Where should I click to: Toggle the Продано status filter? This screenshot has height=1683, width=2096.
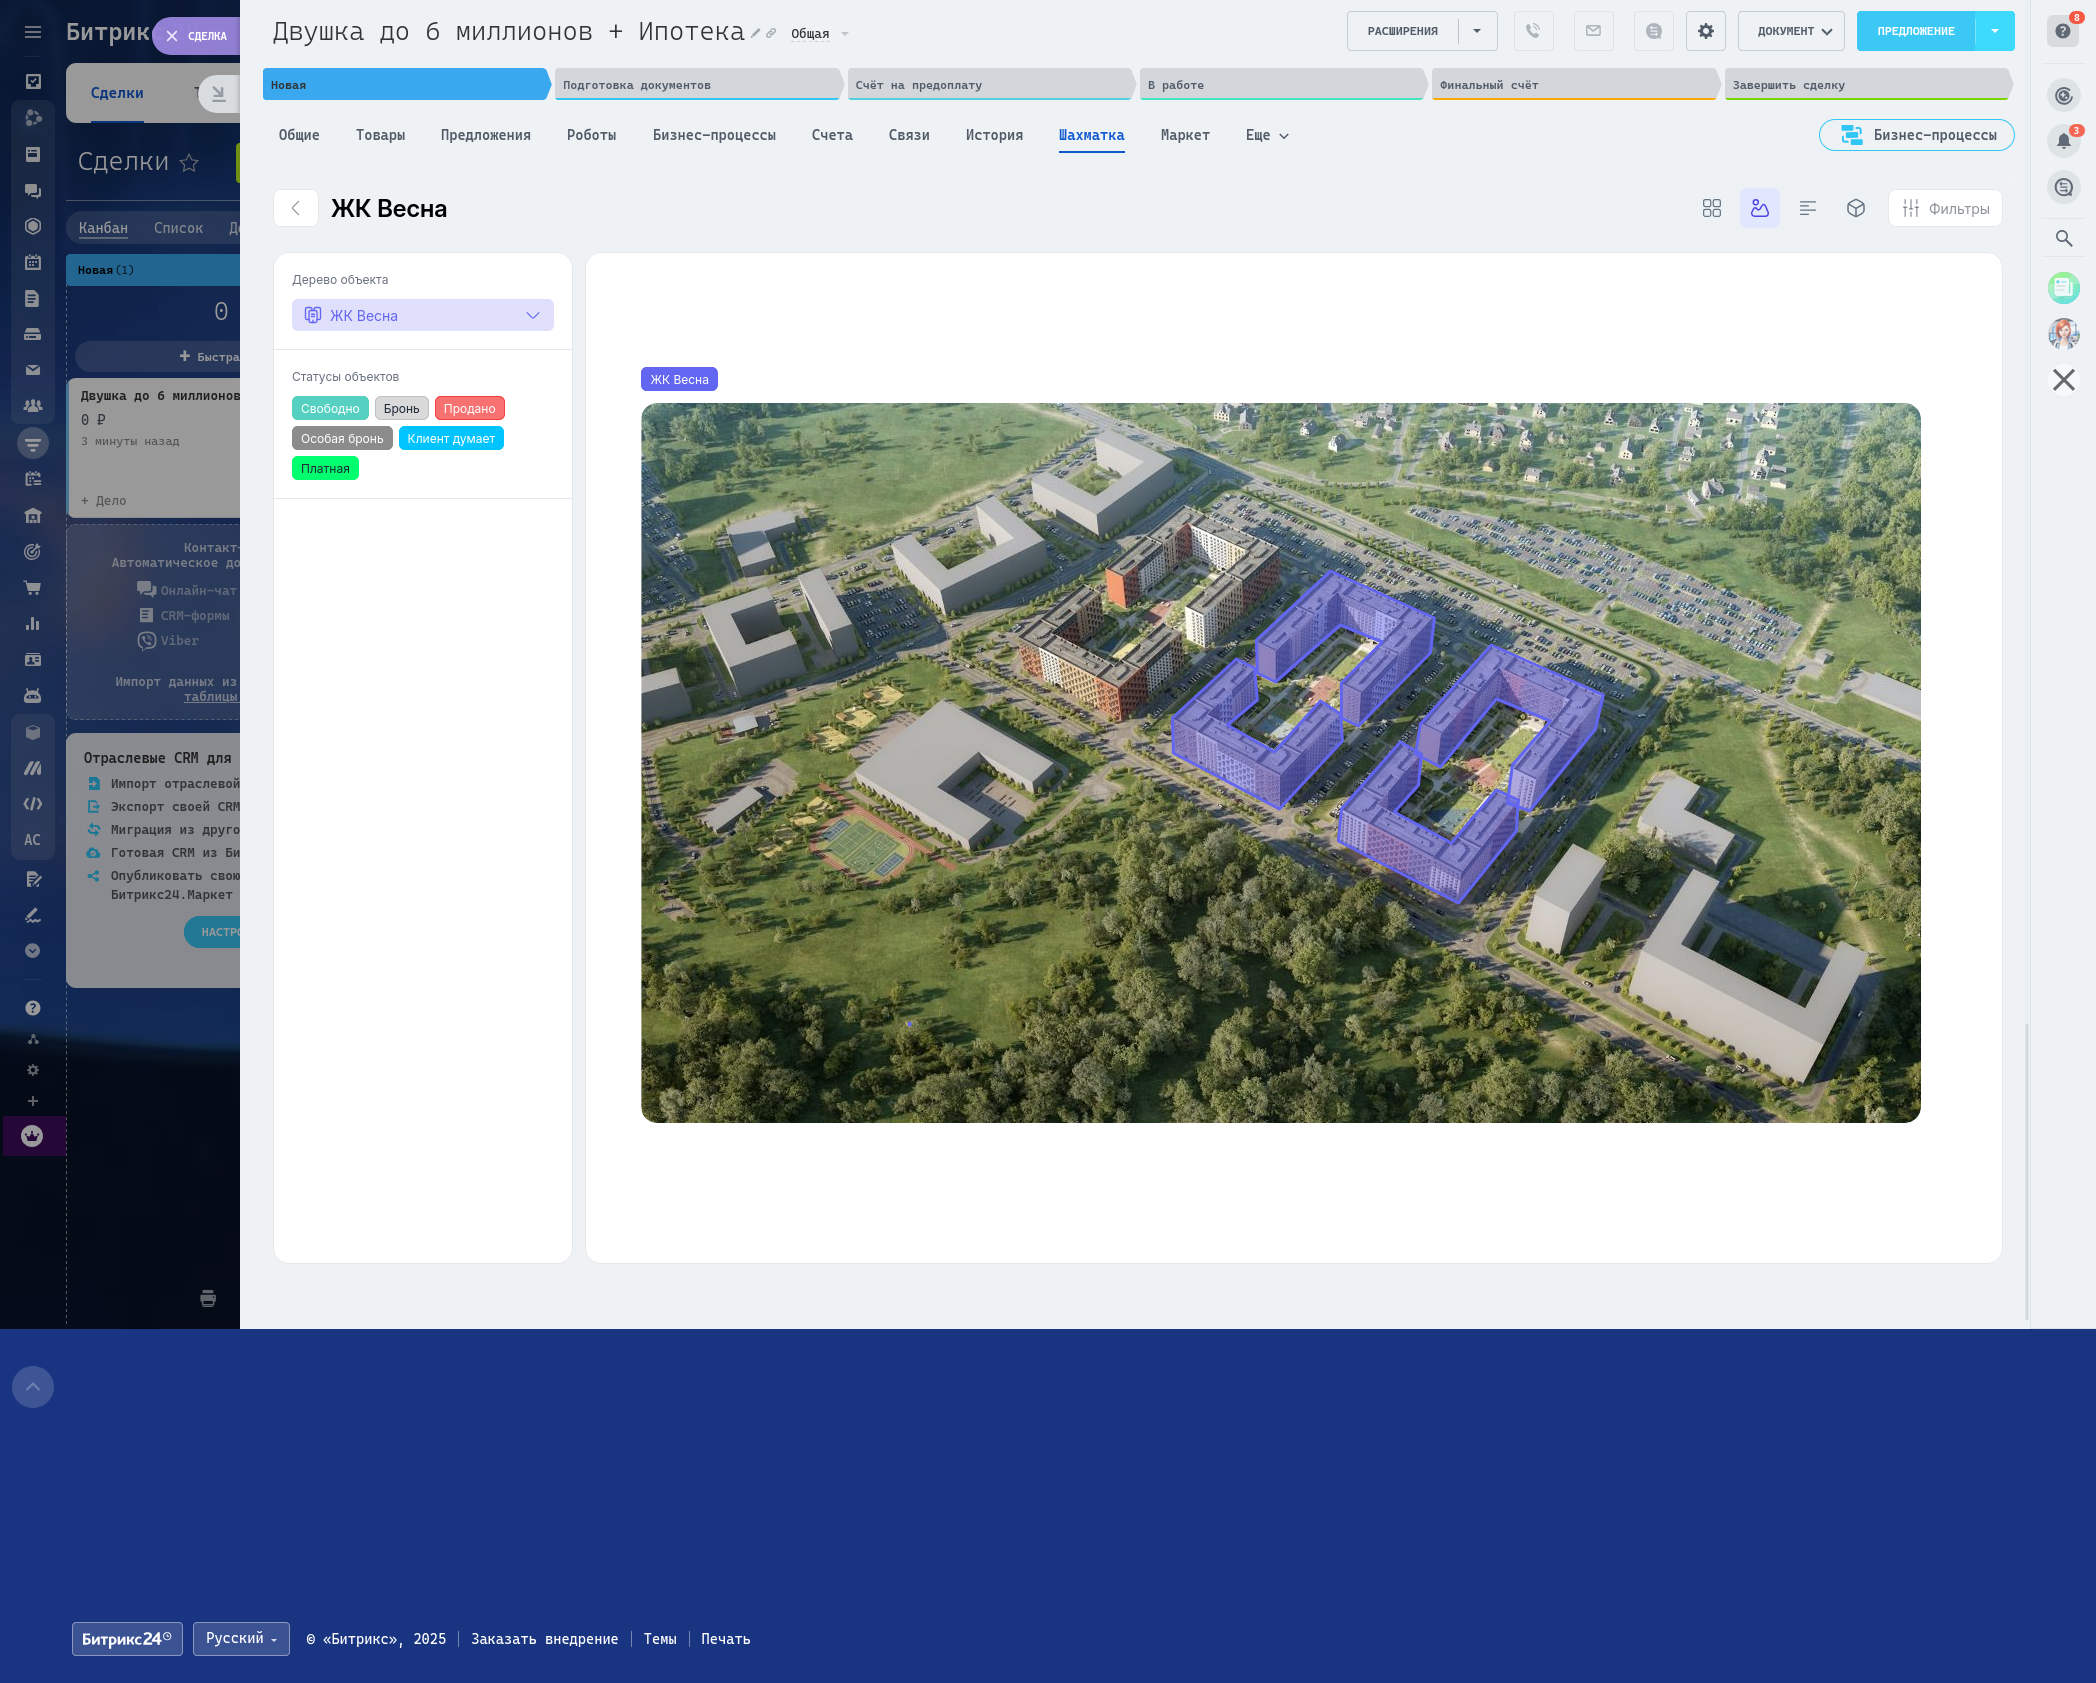469,408
